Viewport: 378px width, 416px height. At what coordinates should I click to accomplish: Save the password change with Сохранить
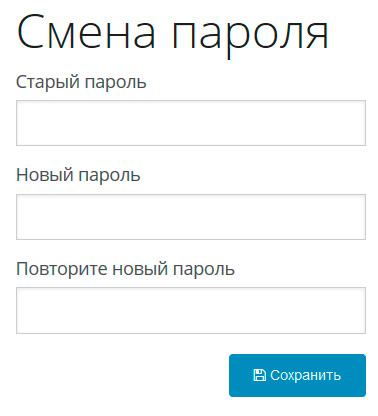(297, 375)
